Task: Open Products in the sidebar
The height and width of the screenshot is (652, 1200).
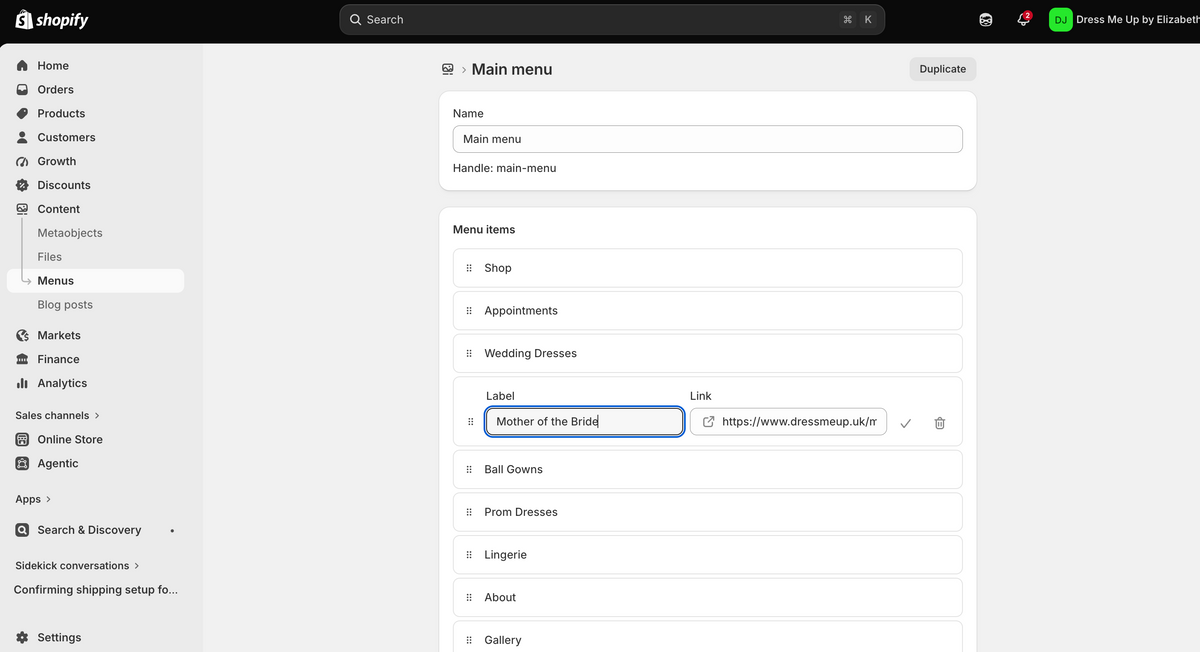Action: point(95,114)
